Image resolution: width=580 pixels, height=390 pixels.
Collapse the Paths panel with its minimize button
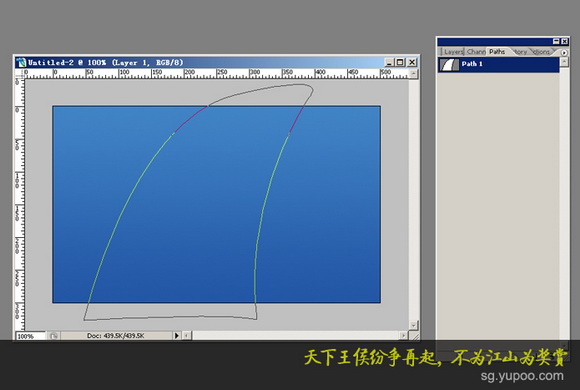[x=556, y=41]
